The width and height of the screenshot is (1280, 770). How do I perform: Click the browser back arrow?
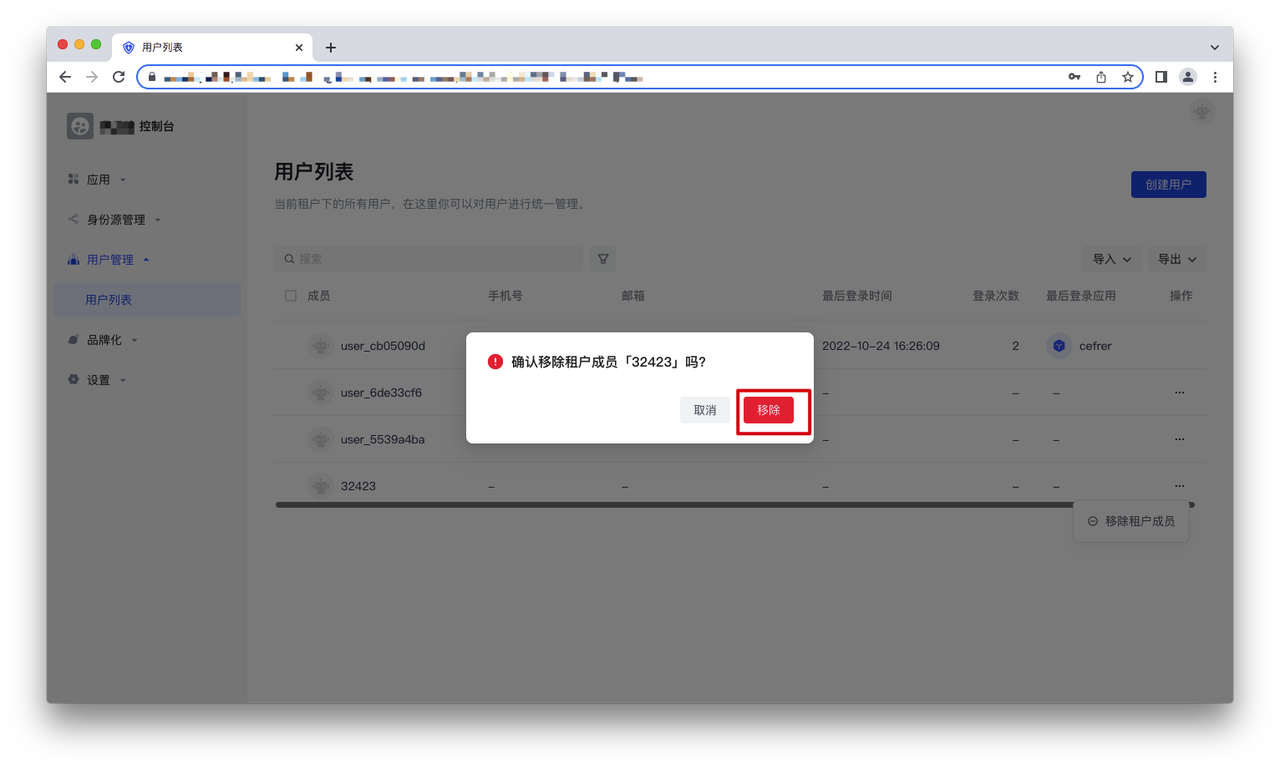(x=65, y=77)
